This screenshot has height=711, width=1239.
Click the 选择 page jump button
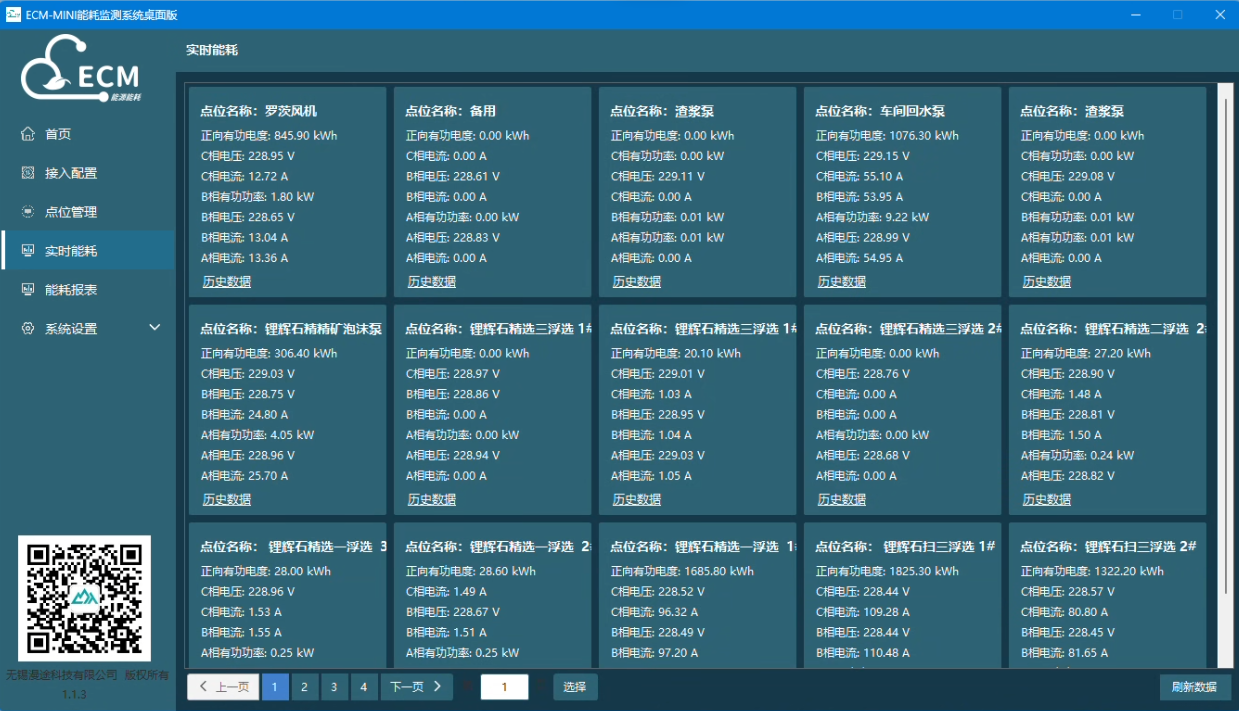pos(575,687)
